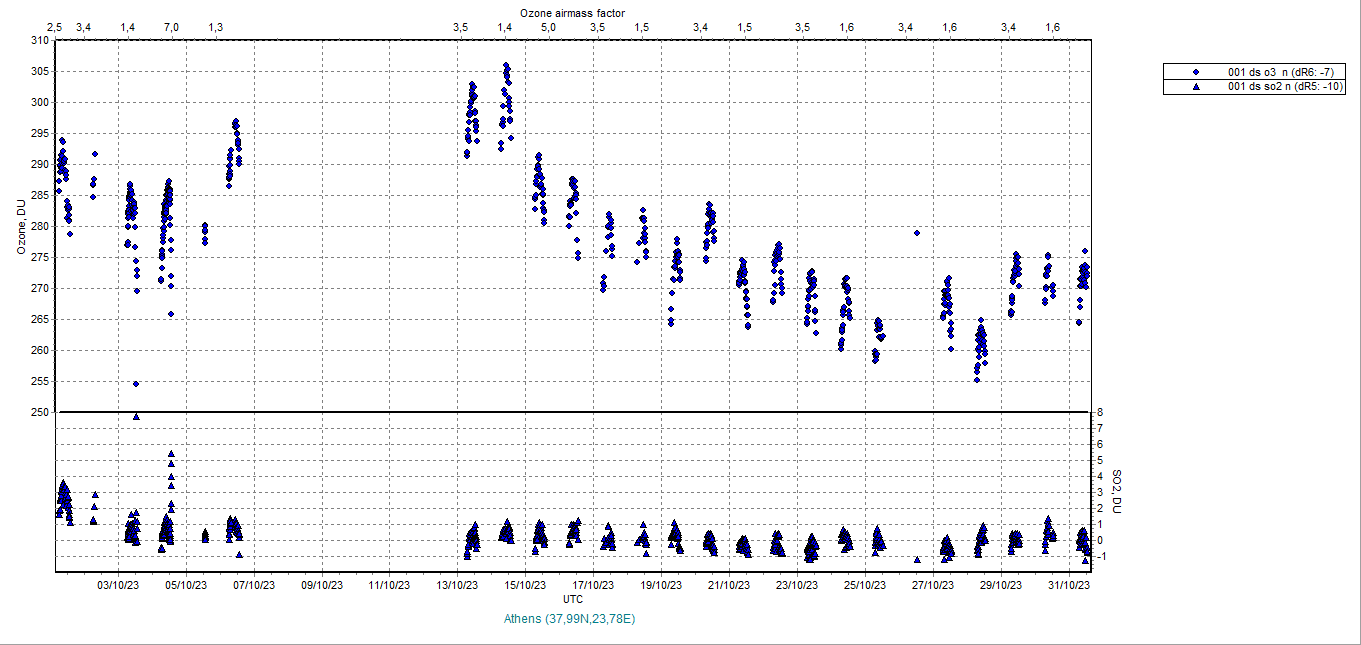This screenshot has height=645, width=1361.
Task: Click the blue triangle marker in the legend
Action: coord(1196,87)
